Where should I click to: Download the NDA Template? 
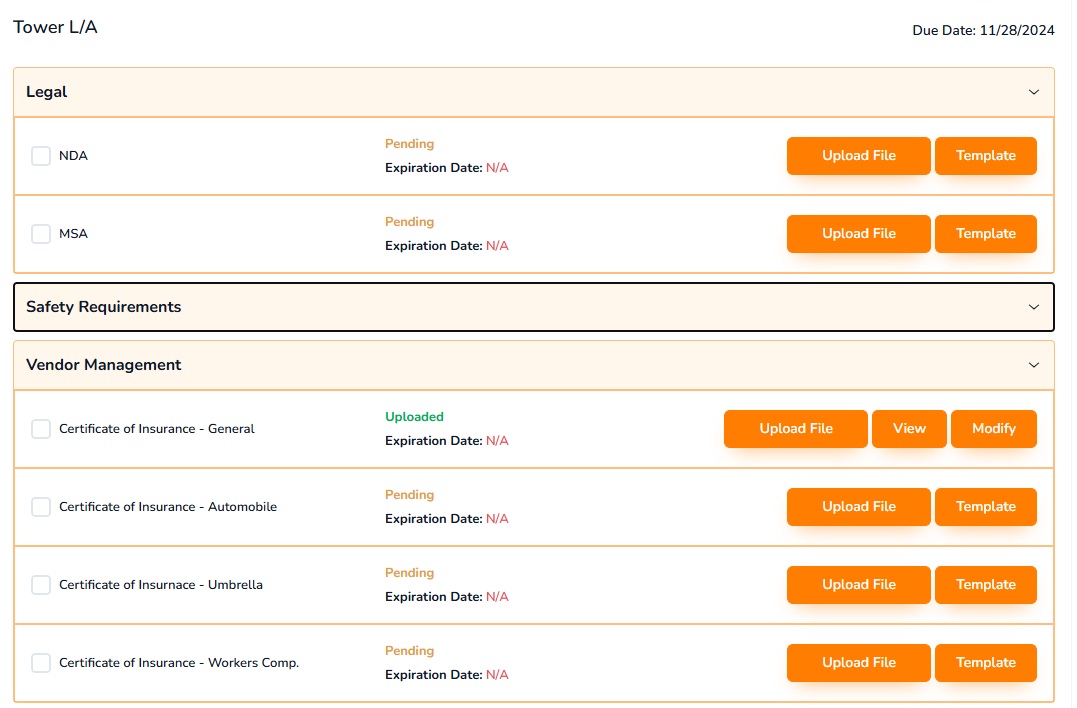(x=985, y=155)
